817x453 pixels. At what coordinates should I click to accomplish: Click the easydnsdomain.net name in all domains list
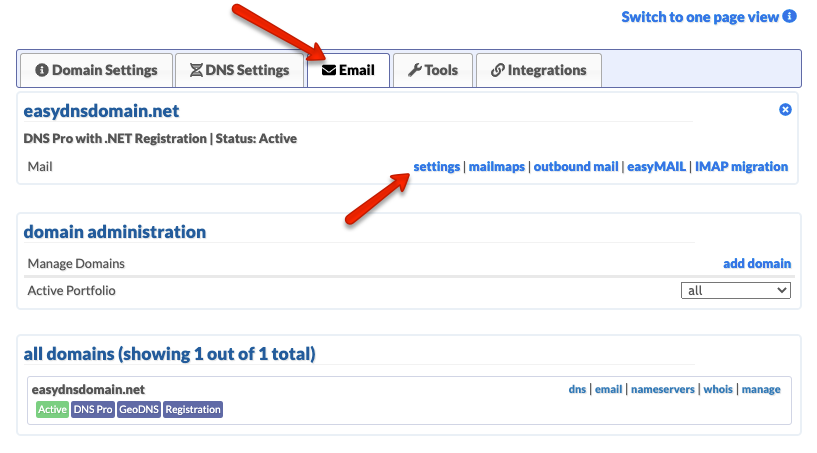pos(88,390)
